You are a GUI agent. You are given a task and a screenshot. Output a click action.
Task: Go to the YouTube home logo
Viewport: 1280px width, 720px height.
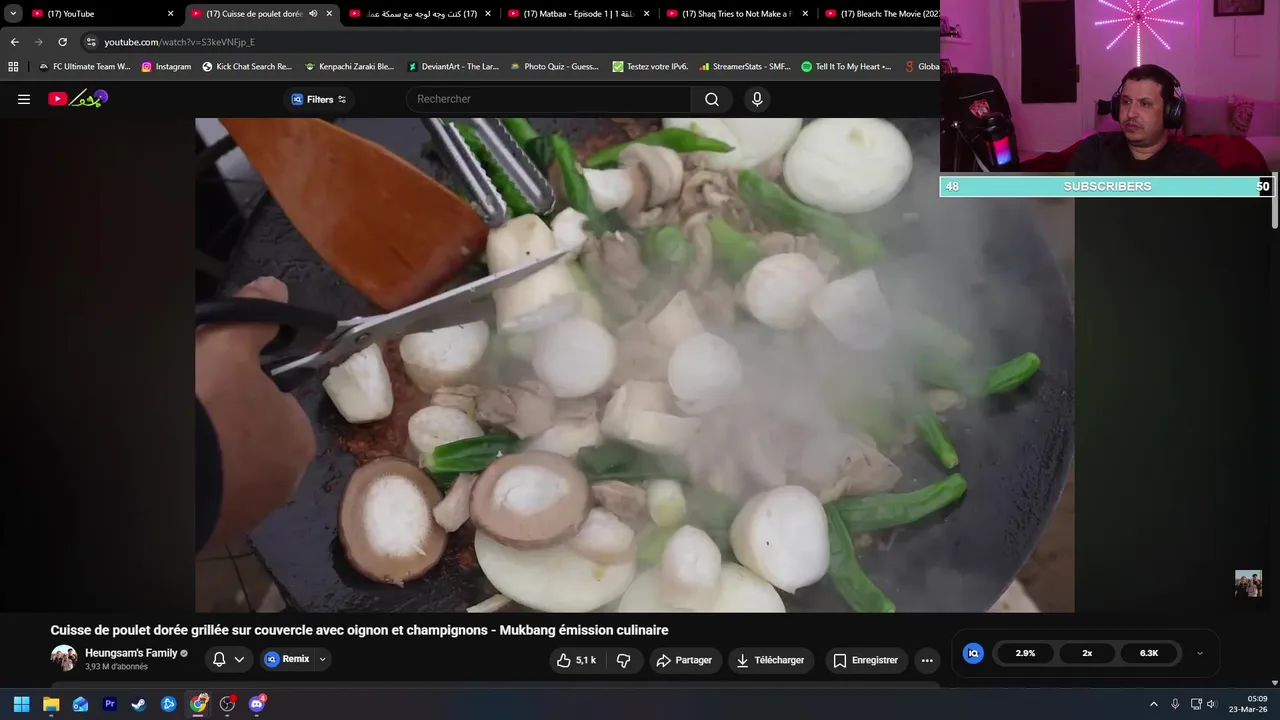(78, 98)
